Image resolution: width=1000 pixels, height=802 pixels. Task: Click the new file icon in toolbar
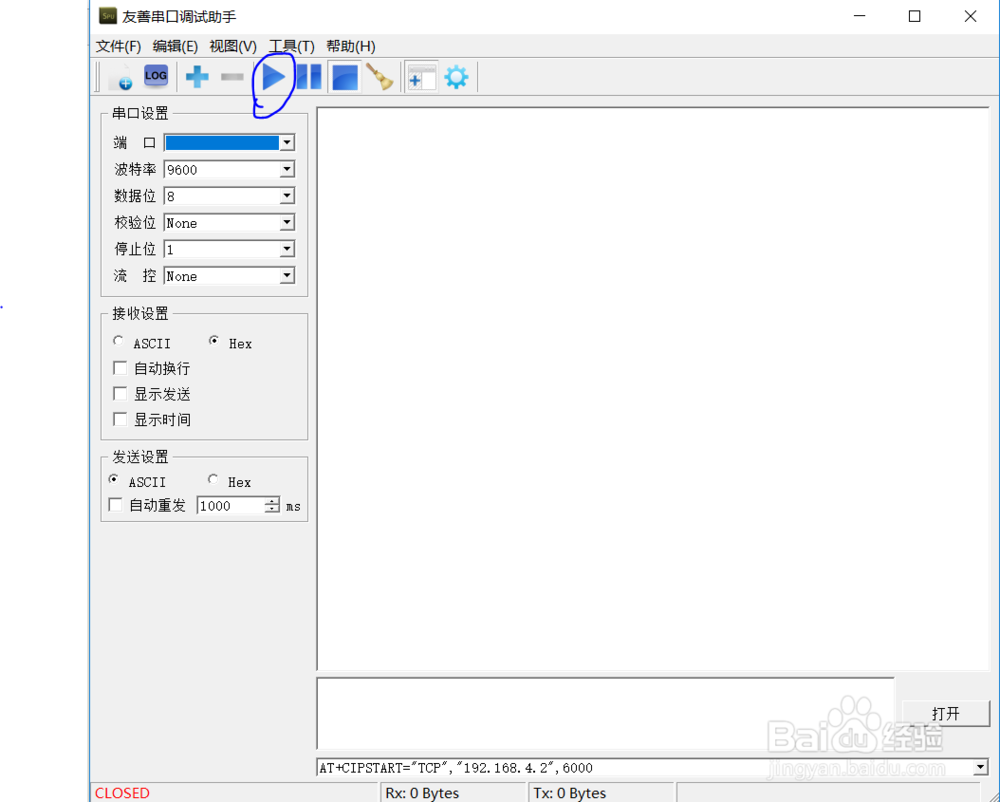119,77
